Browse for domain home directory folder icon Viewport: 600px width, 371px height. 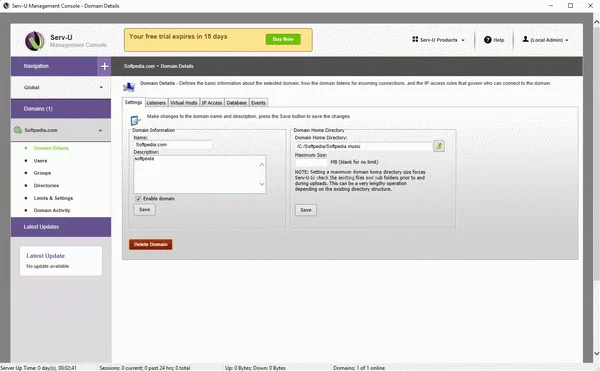point(439,146)
